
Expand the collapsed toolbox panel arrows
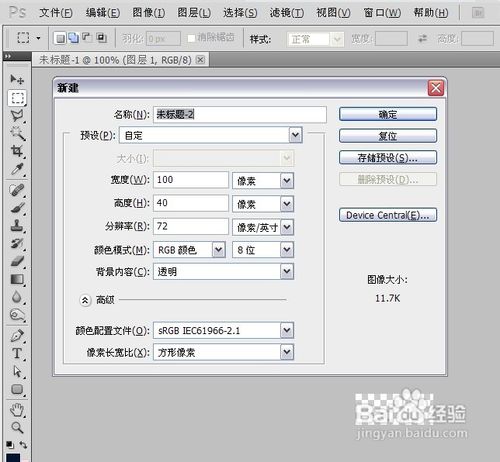[x=8, y=56]
